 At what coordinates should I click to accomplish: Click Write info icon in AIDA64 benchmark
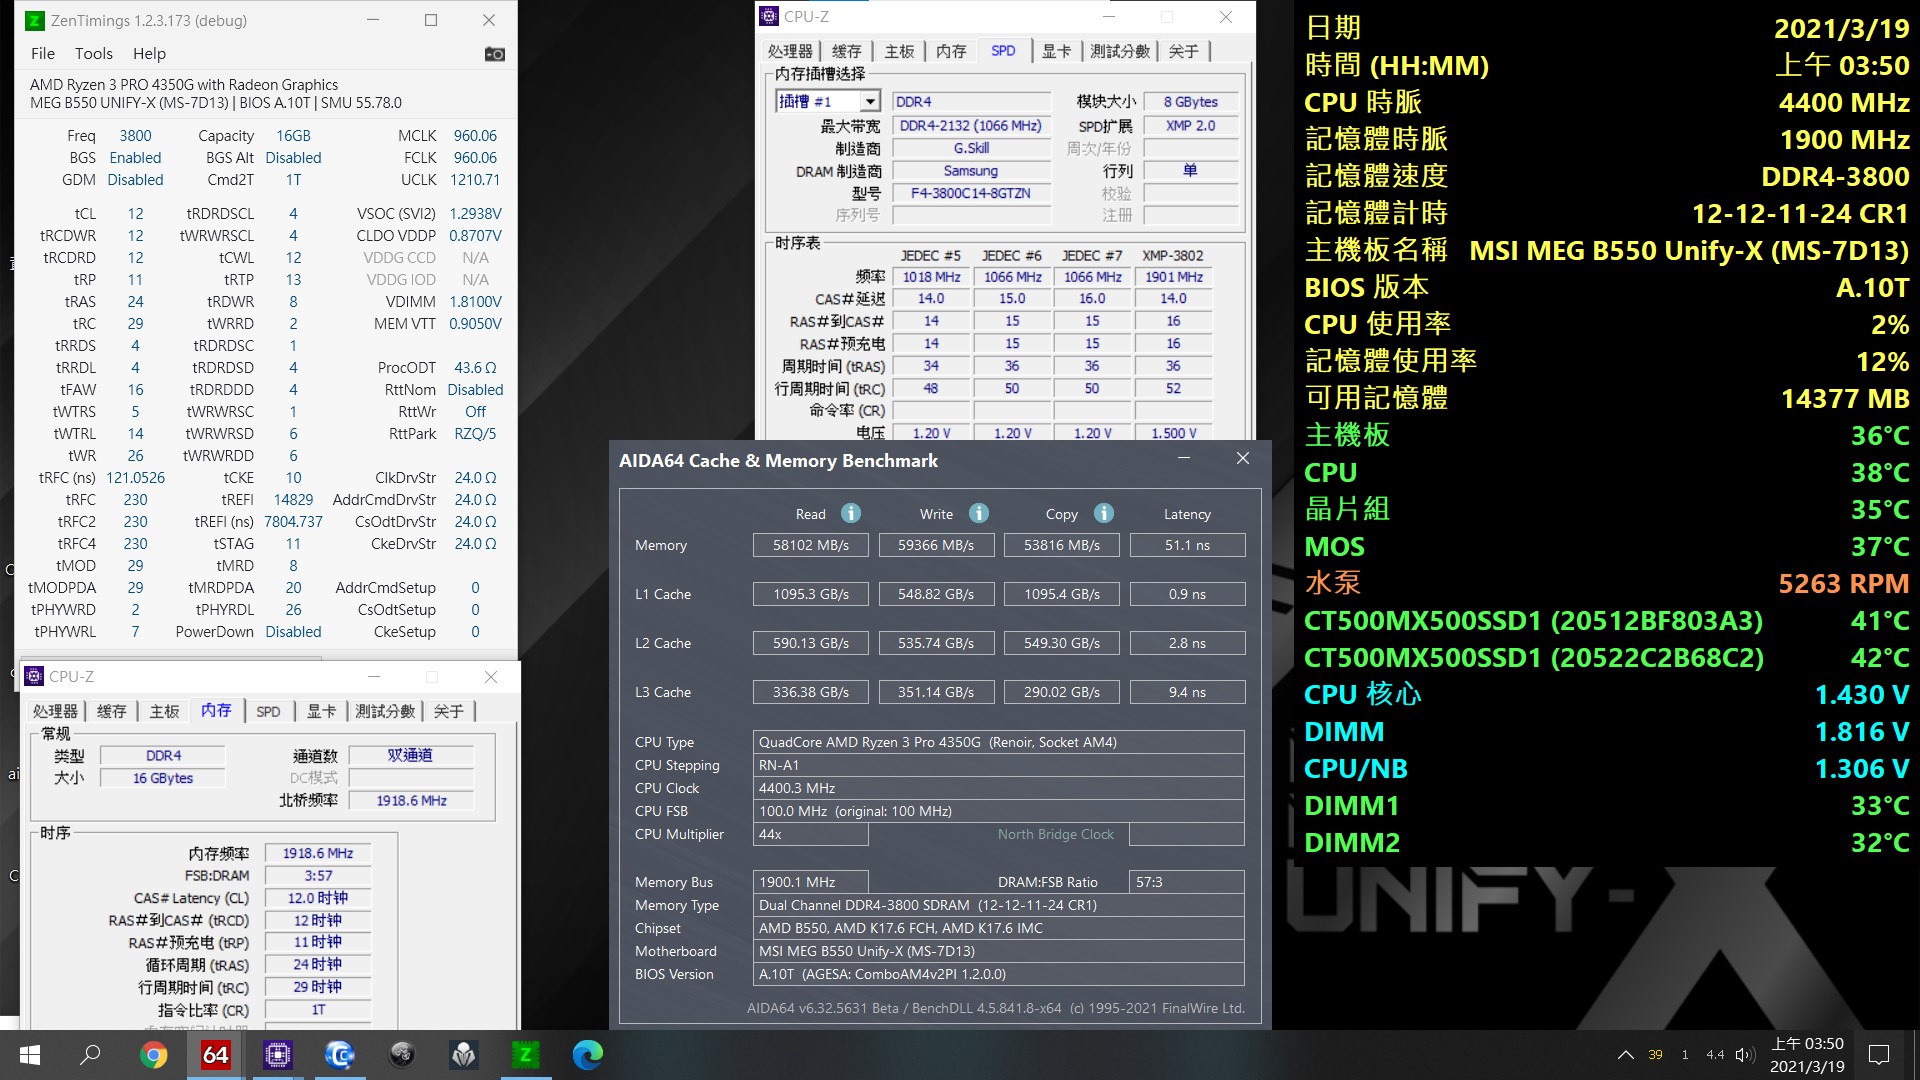tap(979, 513)
